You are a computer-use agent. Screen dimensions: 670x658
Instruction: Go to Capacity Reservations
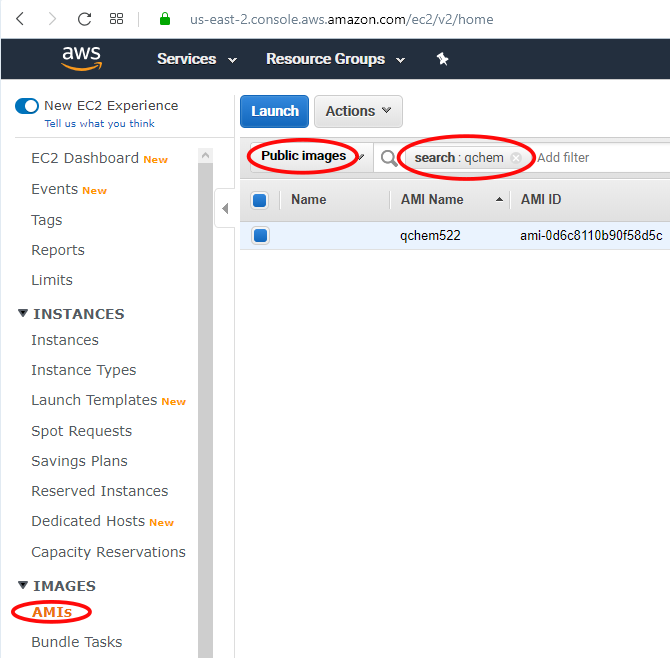[x=108, y=552]
